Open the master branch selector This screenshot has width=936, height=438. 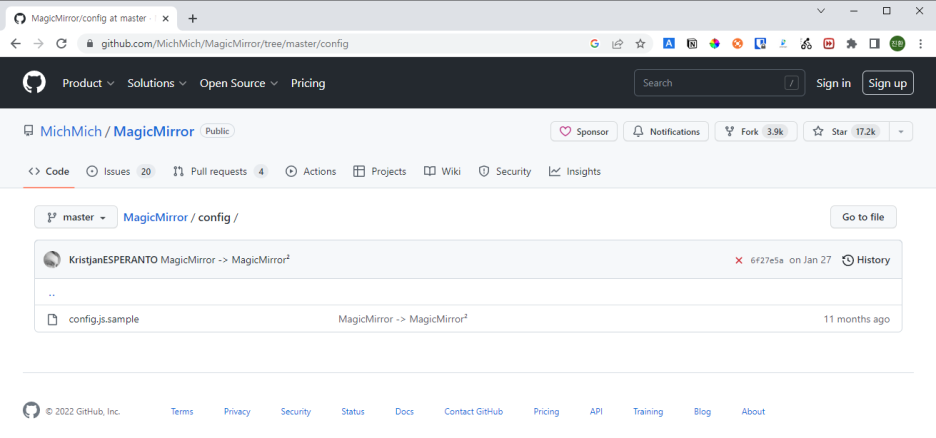coord(76,217)
